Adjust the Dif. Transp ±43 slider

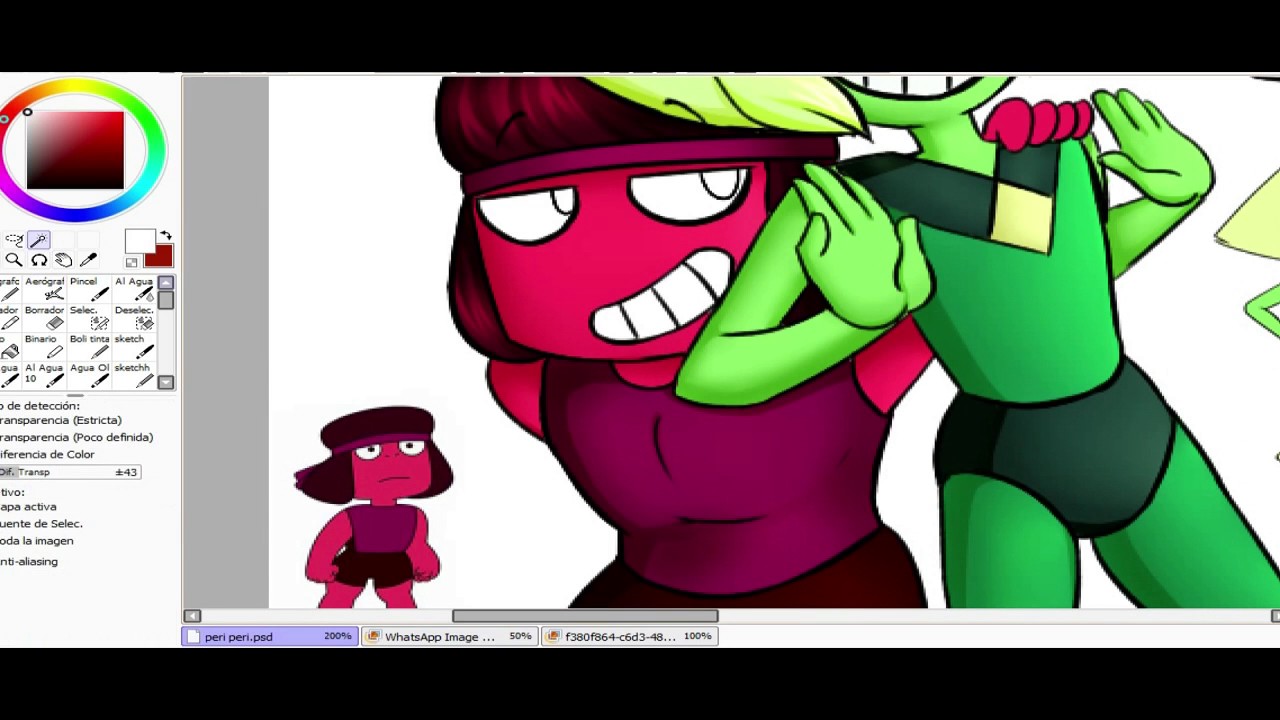click(x=70, y=472)
